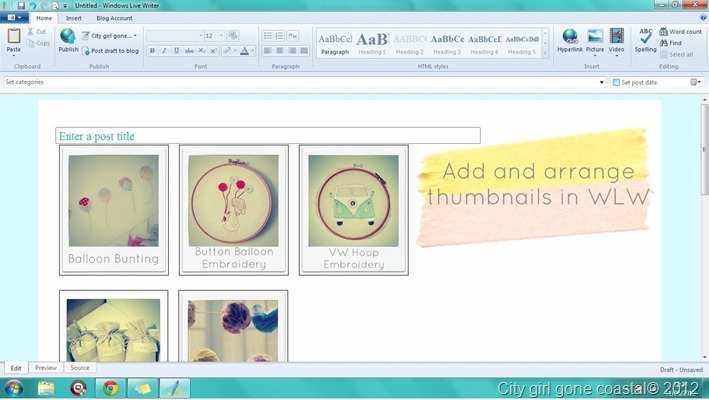Click Undo in the quick access toolbar

pyautogui.click(x=33, y=5)
